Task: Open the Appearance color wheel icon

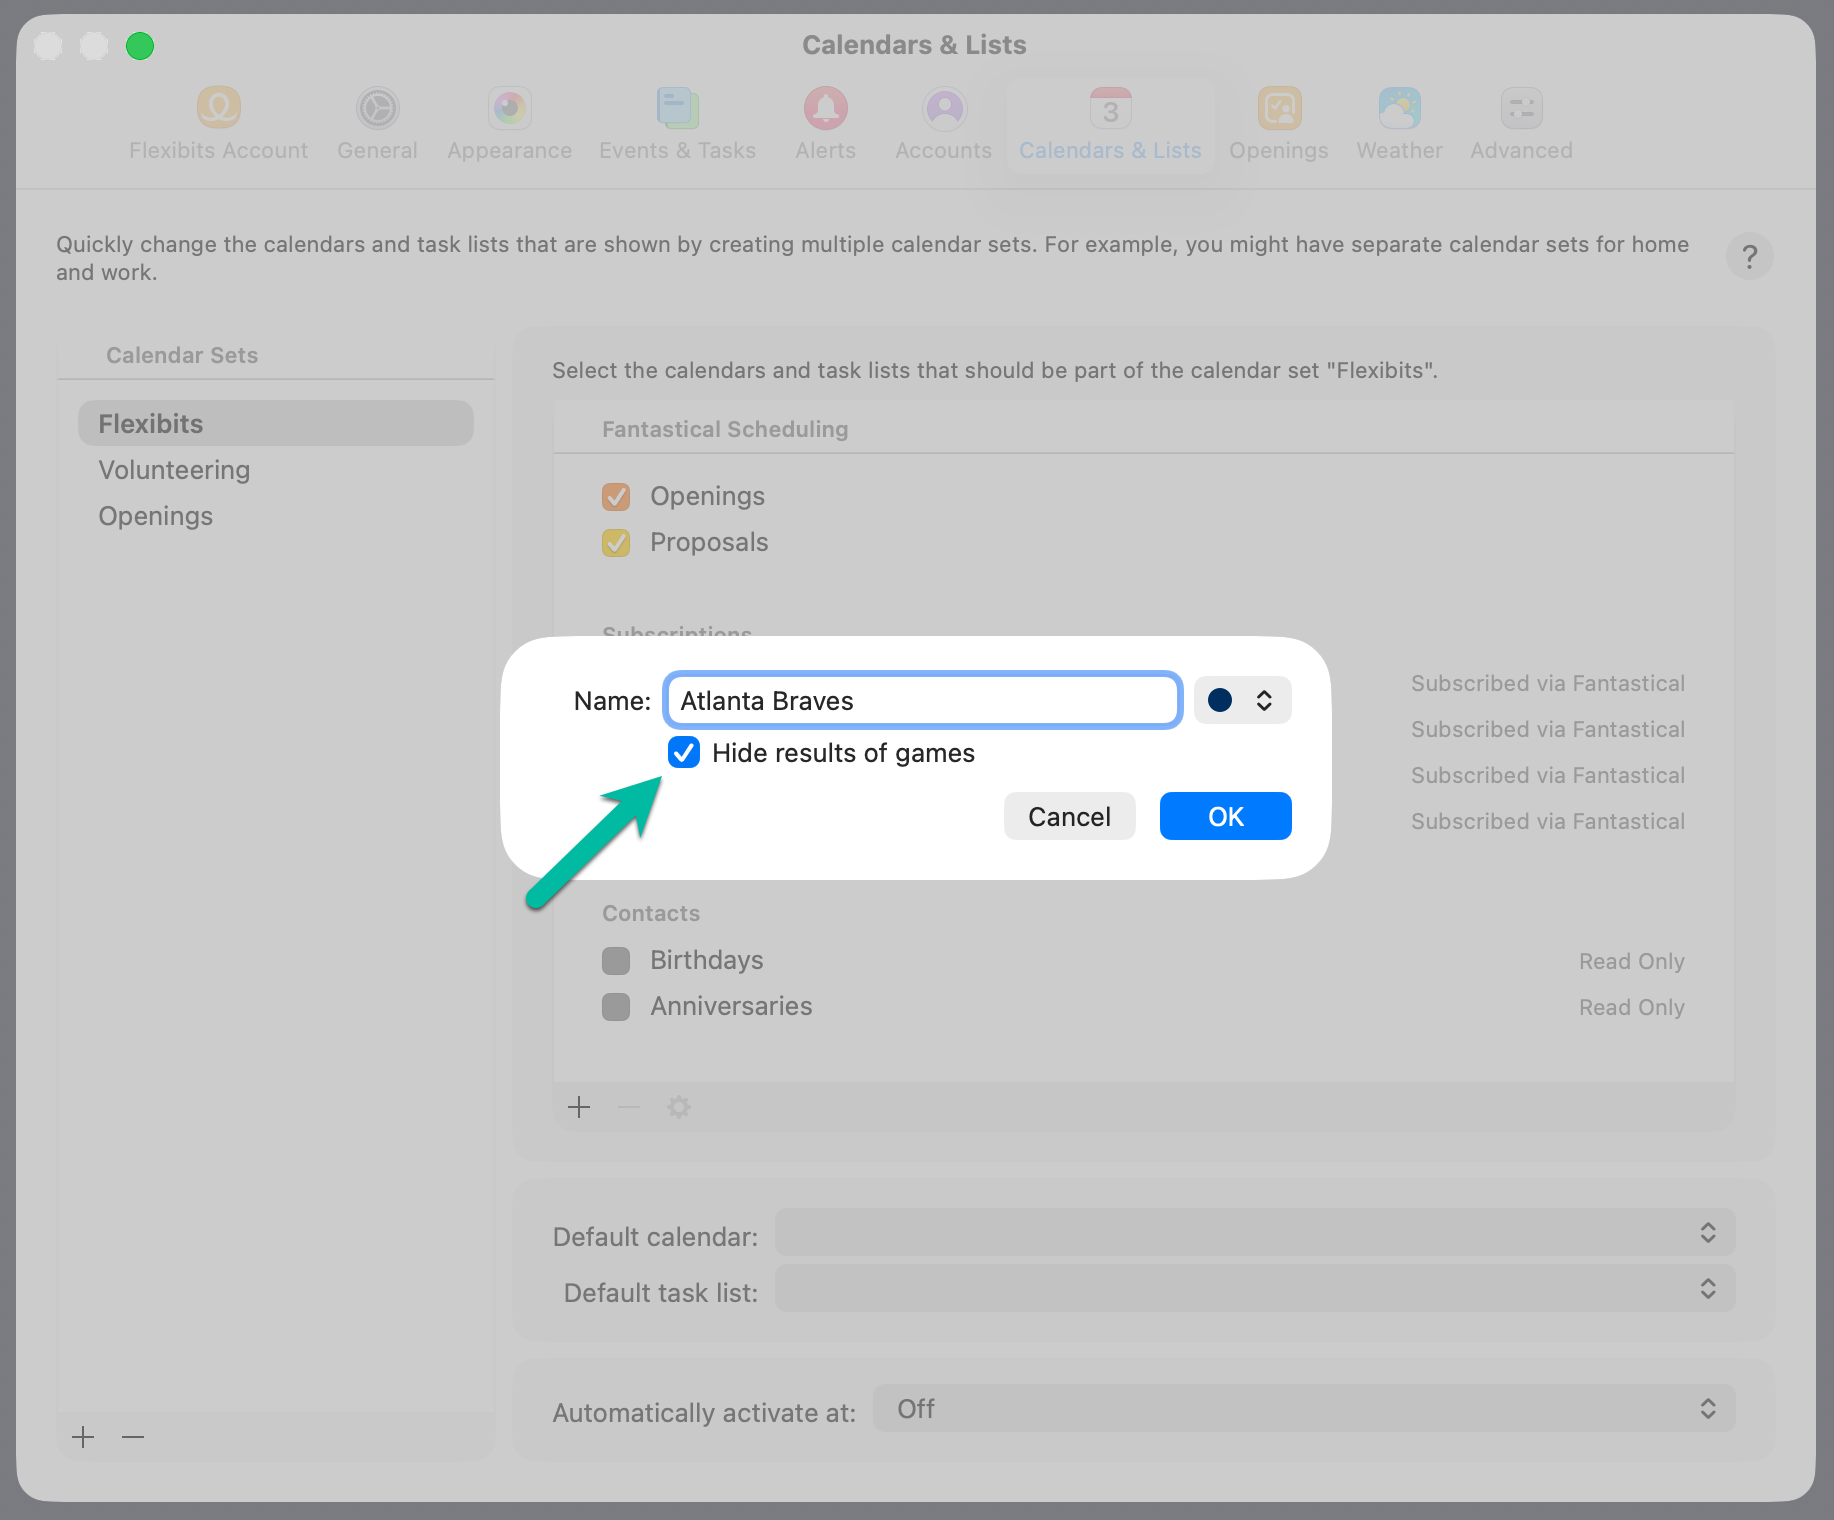Action: [510, 108]
